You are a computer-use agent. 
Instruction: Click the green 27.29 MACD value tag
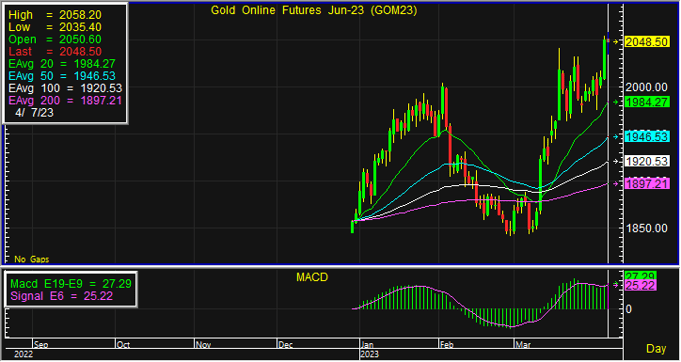[x=640, y=276]
